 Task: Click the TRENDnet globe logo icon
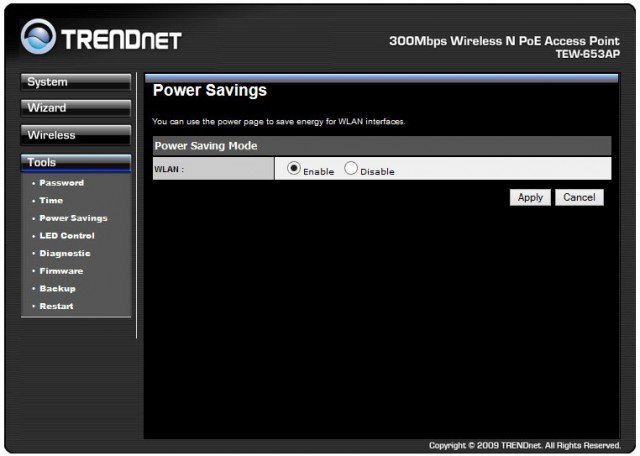click(x=39, y=38)
